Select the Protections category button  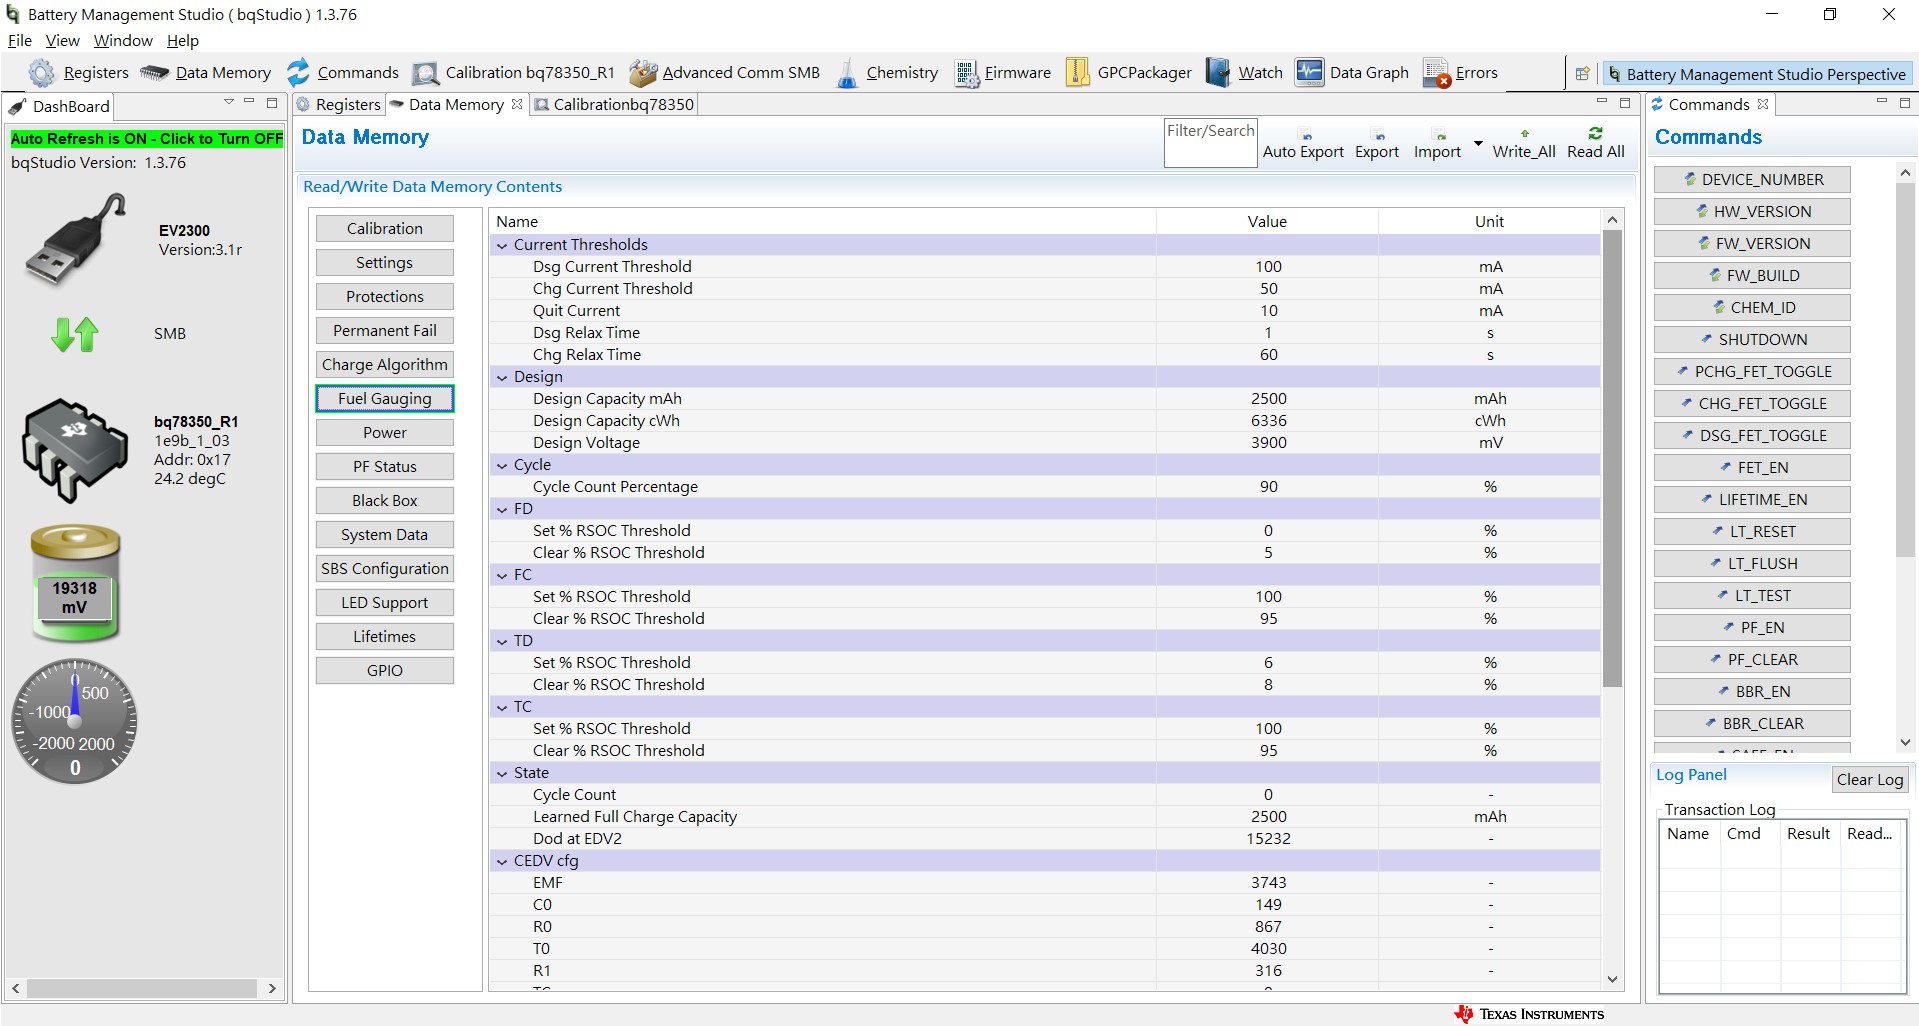pyautogui.click(x=385, y=297)
